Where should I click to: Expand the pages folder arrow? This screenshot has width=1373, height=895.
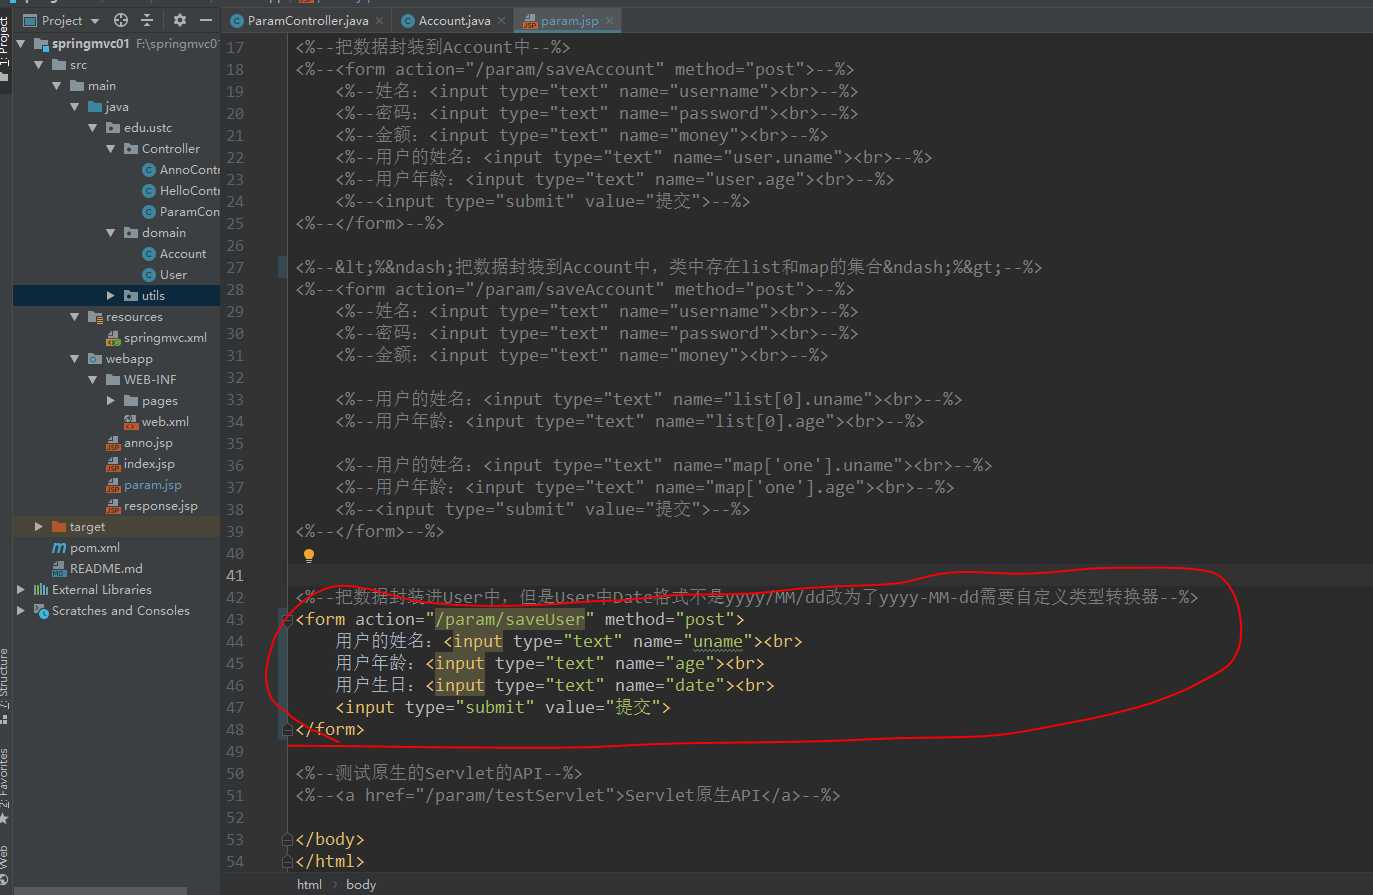111,401
